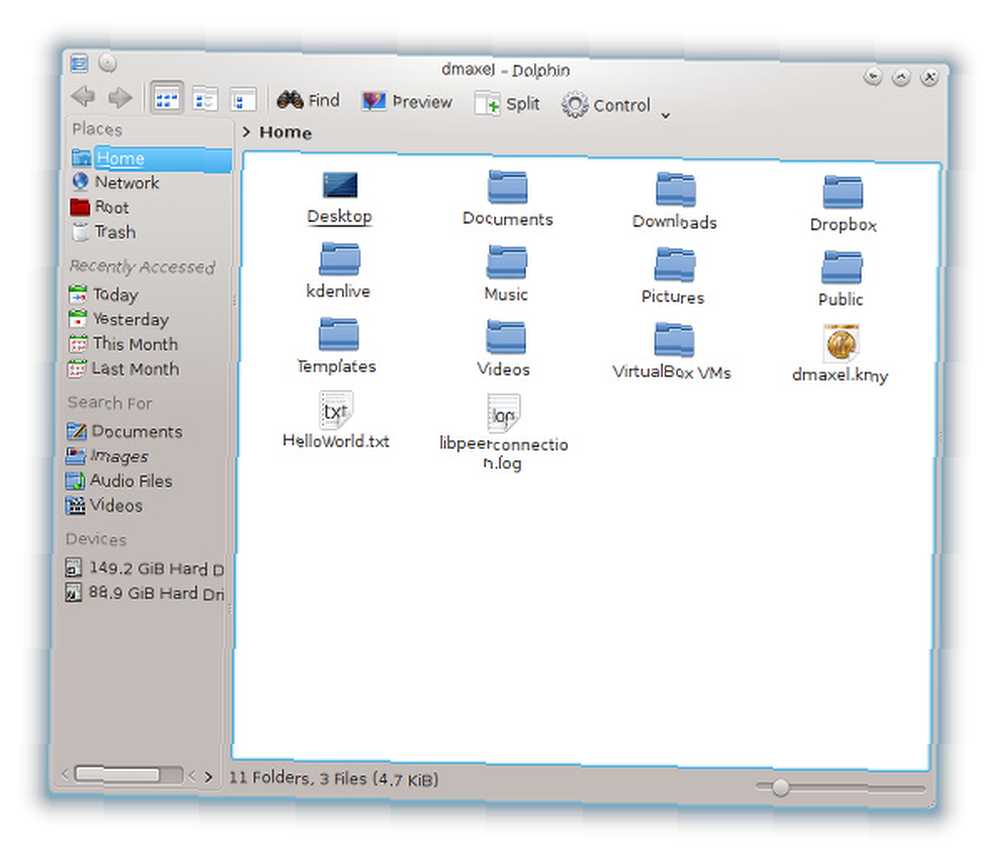Select the Dropbox folder
Viewport: 1000px width, 859px height.
coord(842,204)
